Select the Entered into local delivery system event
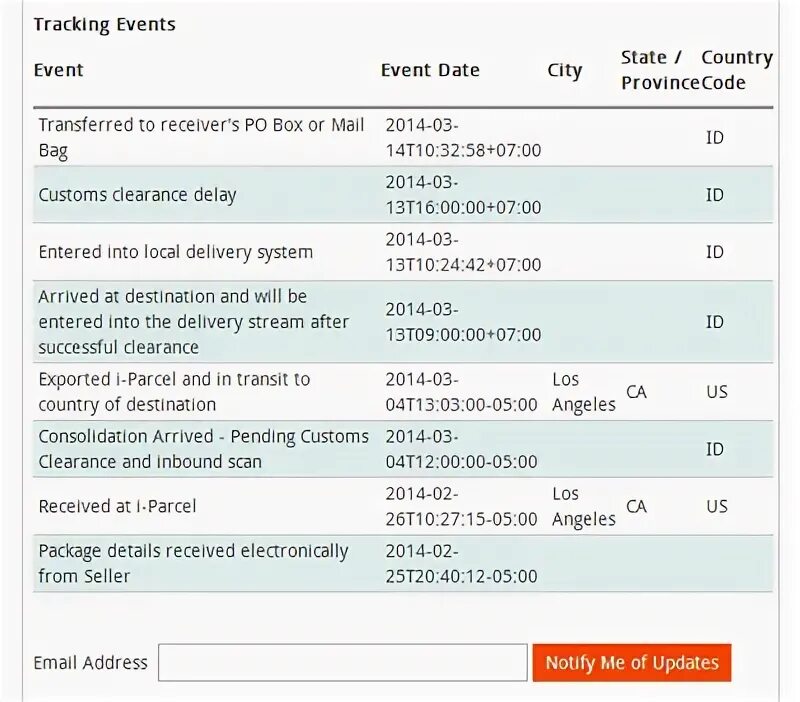Image resolution: width=800 pixels, height=702 pixels. tap(176, 252)
